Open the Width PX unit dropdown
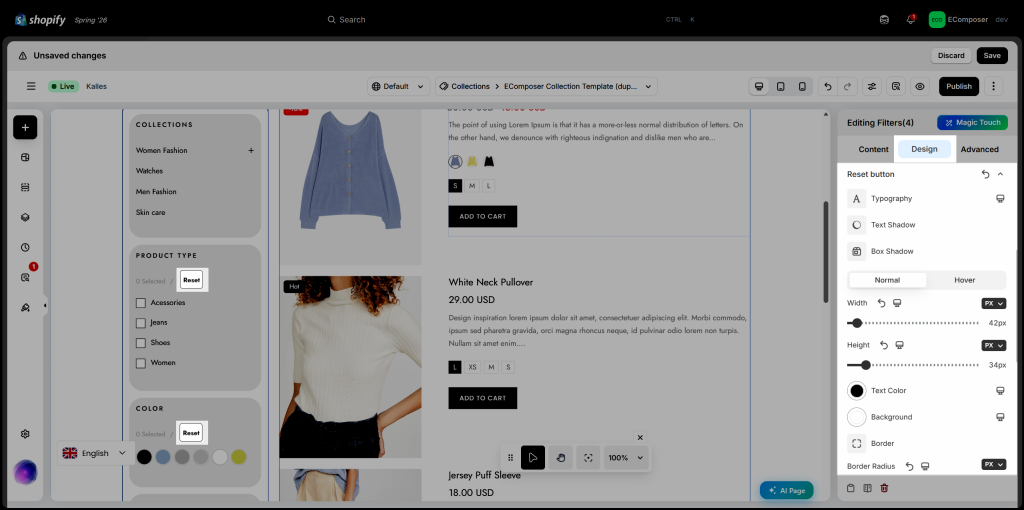This screenshot has width=1024, height=510. (993, 304)
